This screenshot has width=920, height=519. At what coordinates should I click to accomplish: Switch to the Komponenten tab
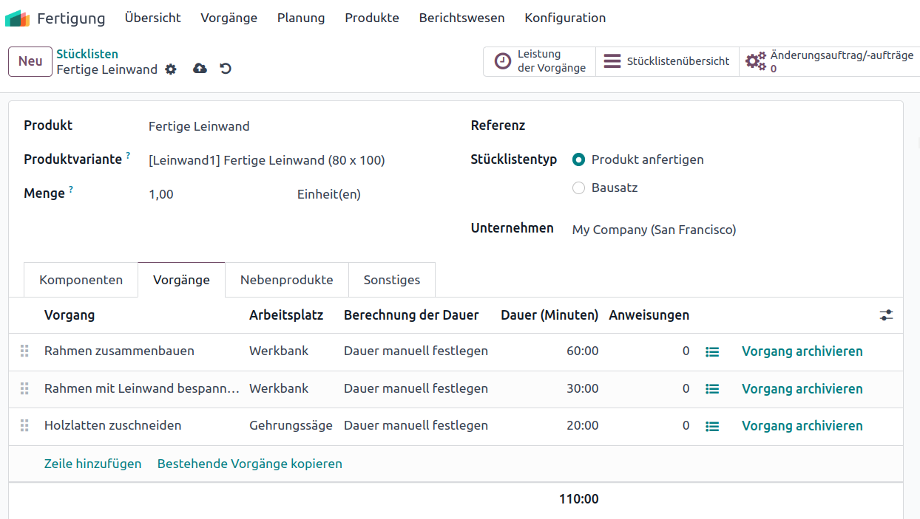pos(81,280)
